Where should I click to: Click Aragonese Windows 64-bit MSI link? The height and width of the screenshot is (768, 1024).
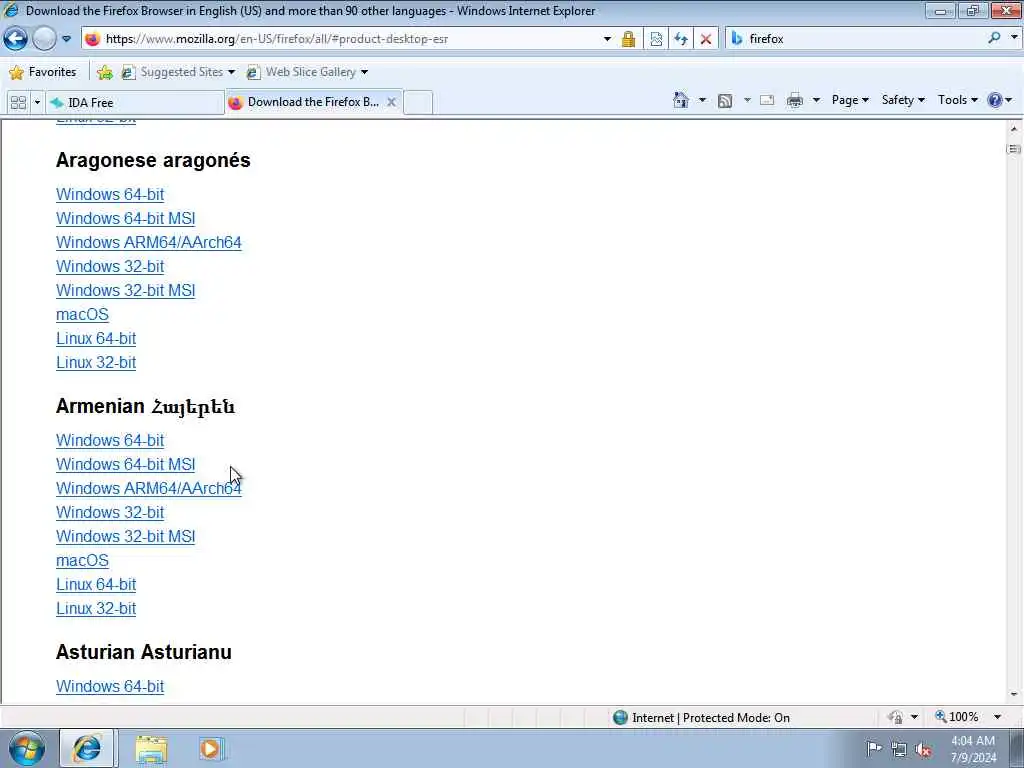[125, 219]
